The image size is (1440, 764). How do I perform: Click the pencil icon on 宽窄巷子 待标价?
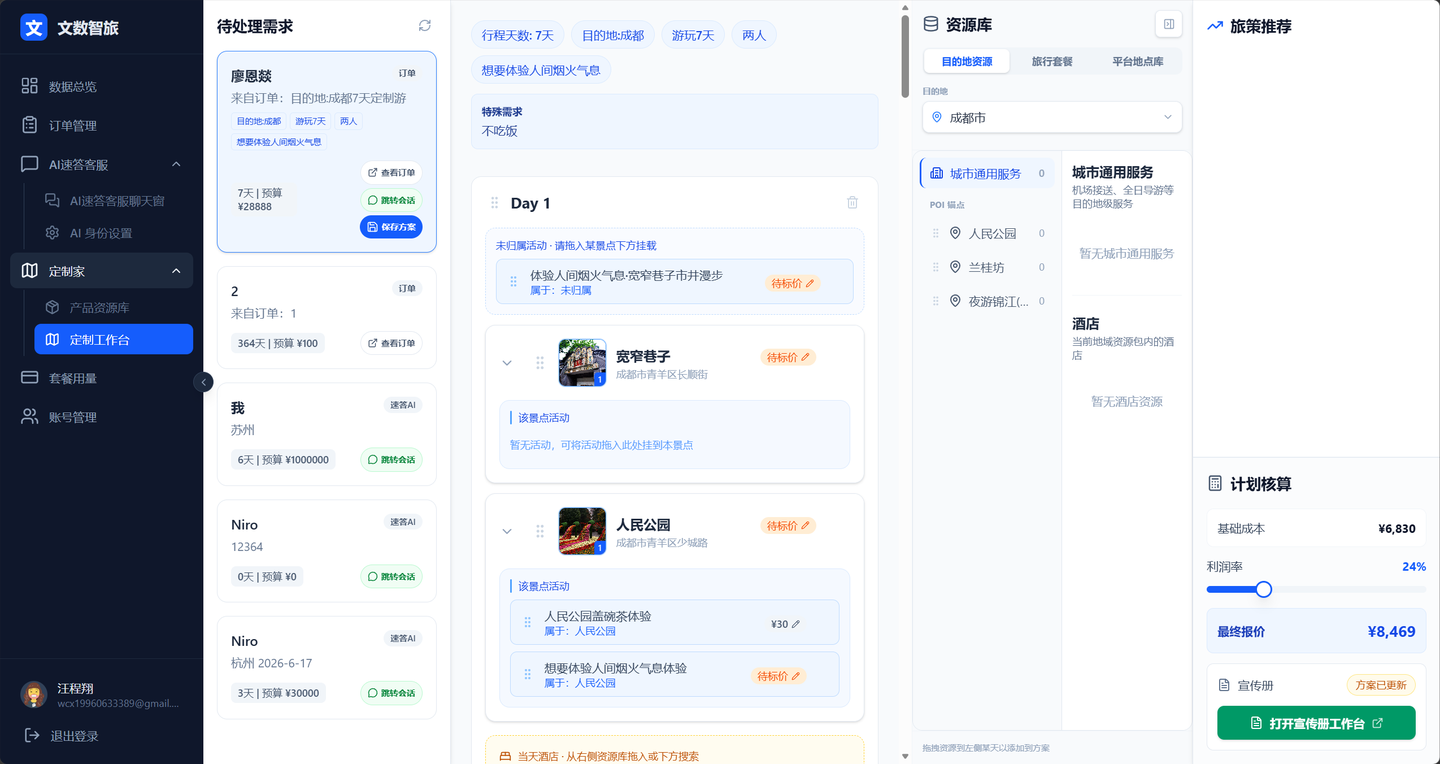click(x=807, y=357)
